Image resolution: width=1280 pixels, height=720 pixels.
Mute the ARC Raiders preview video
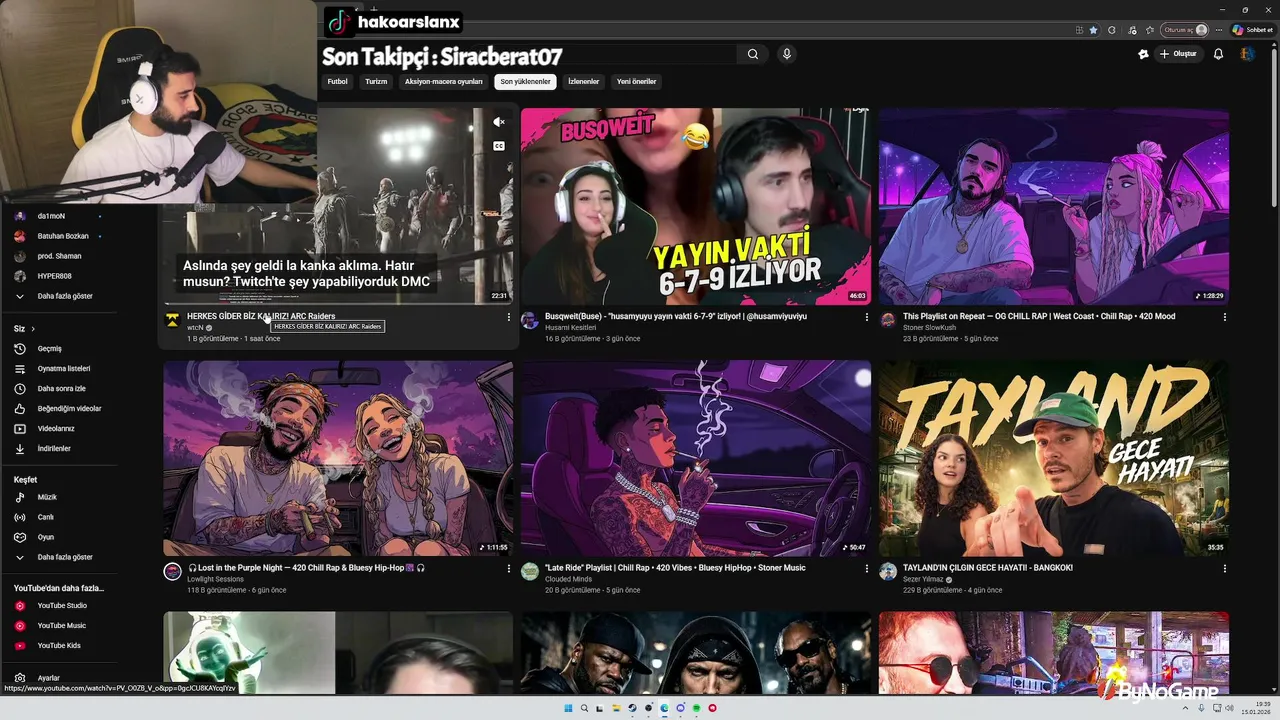pos(499,122)
